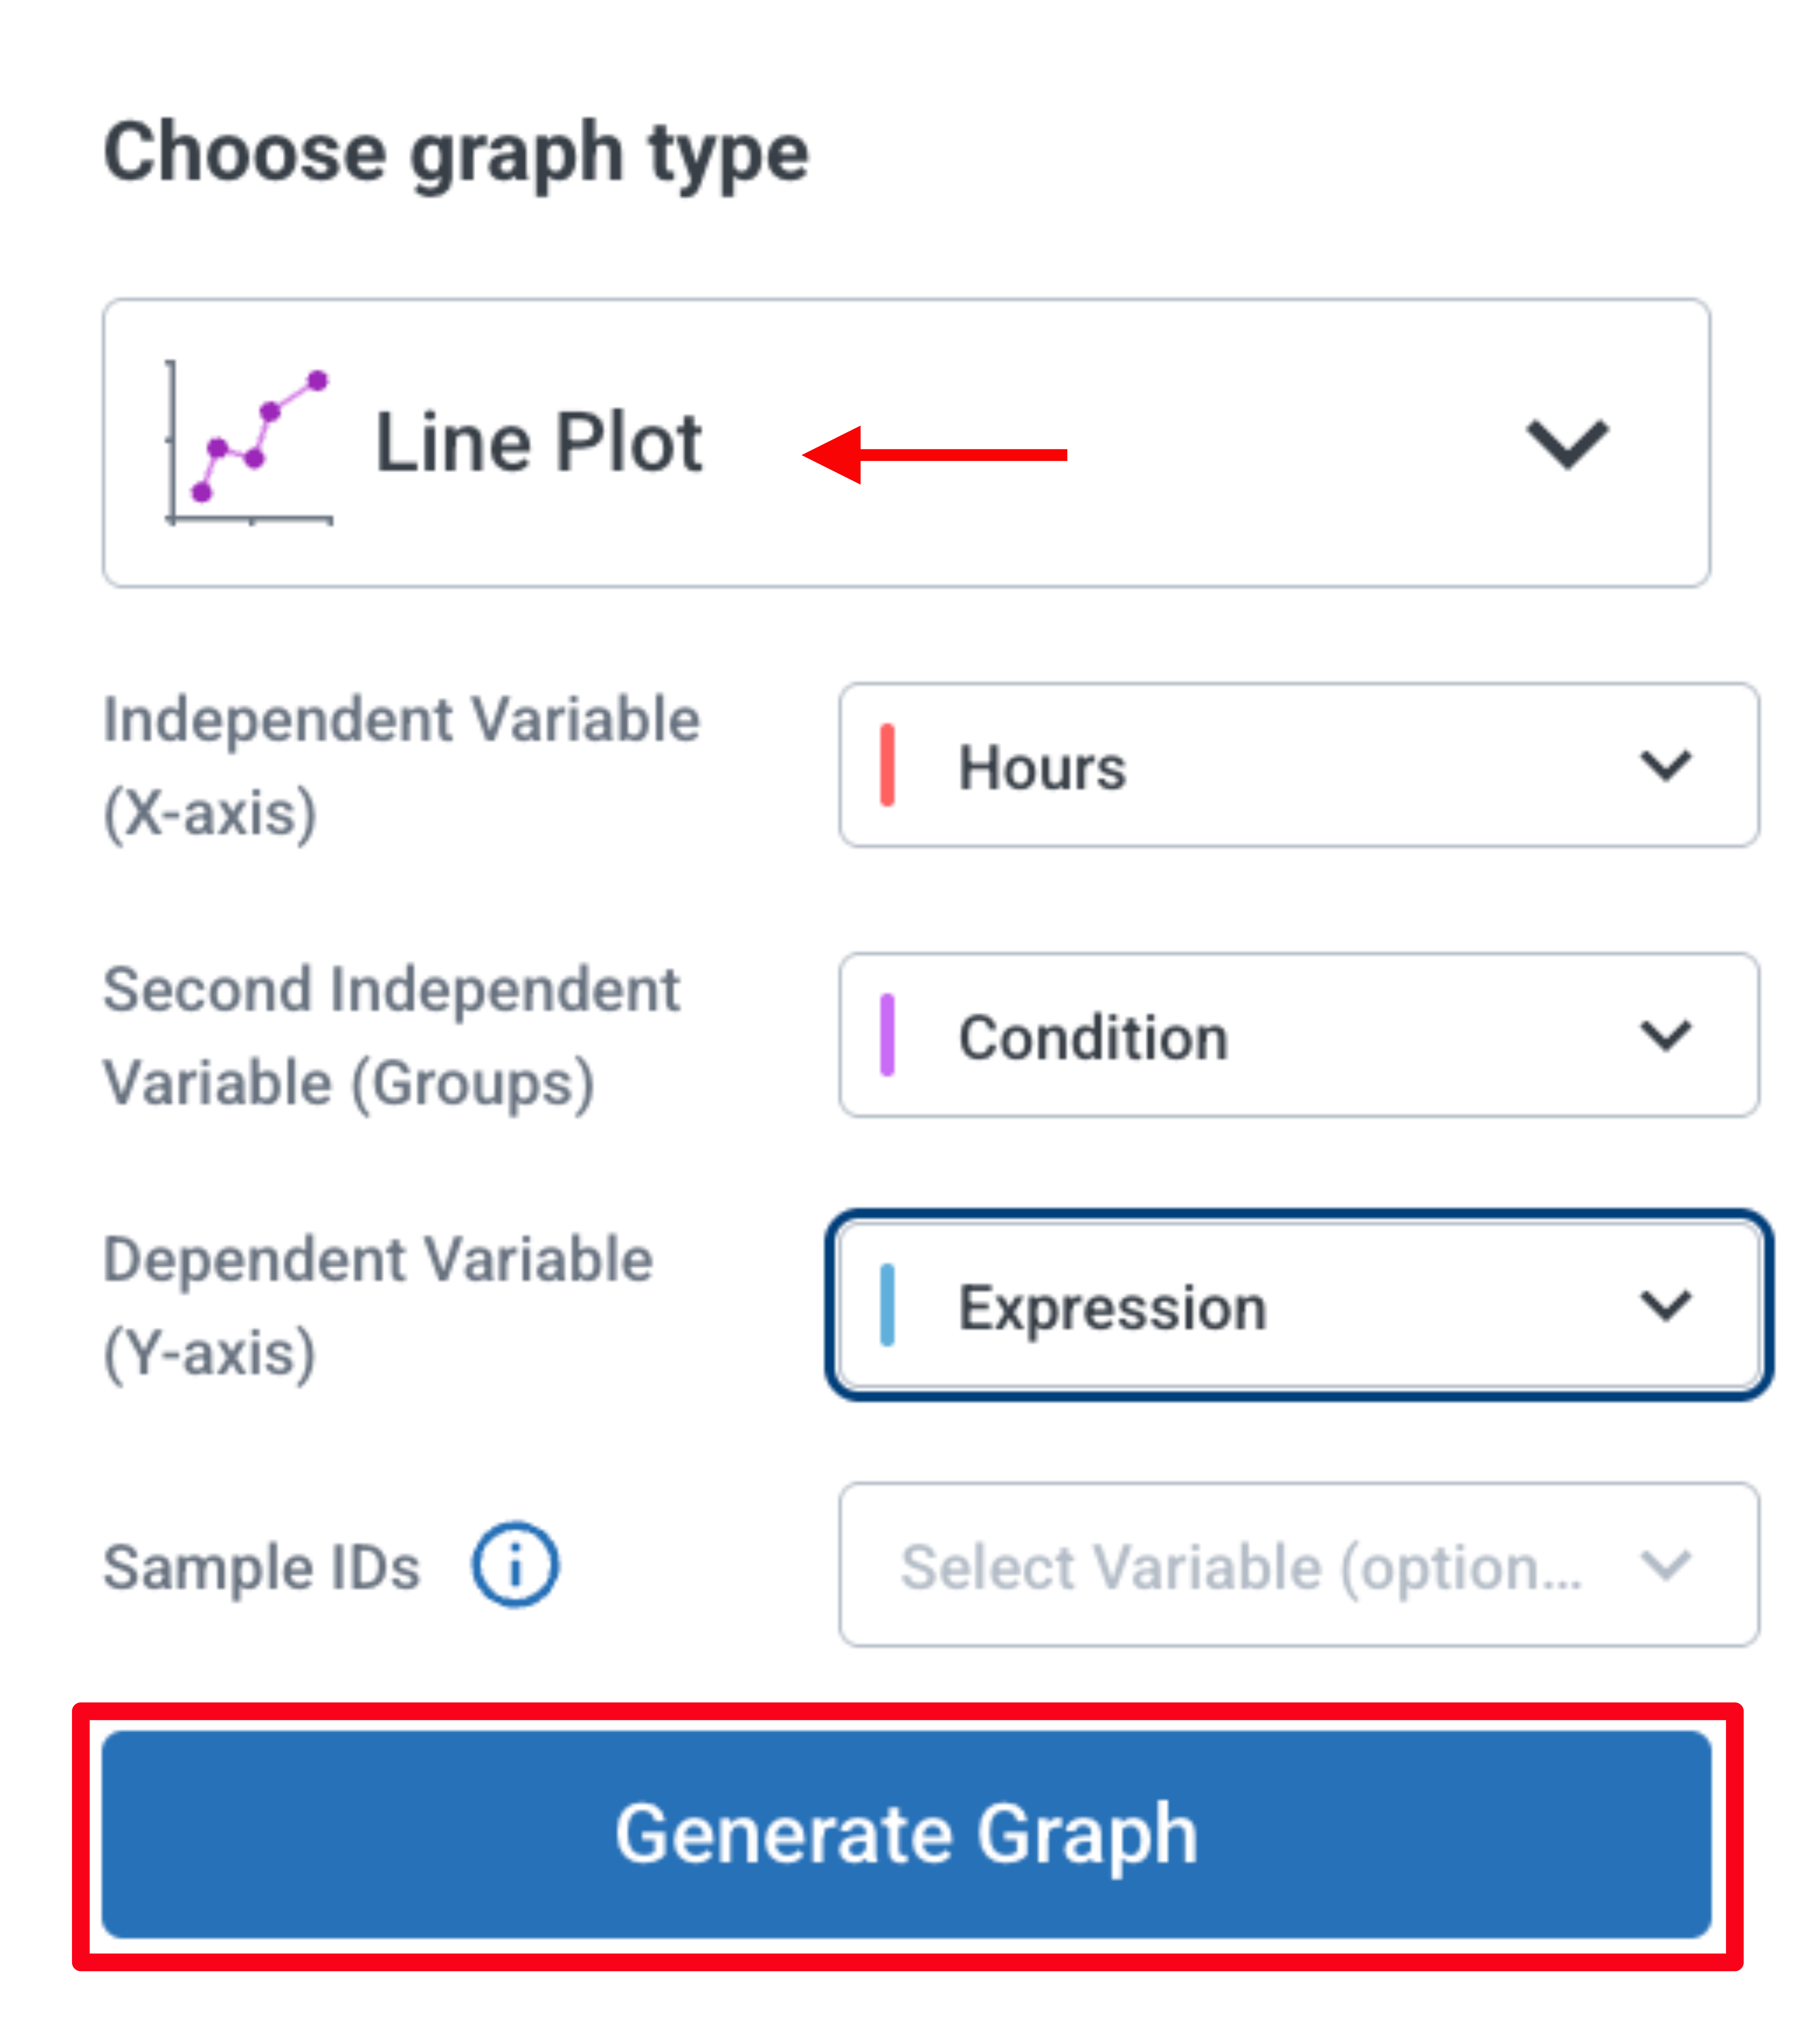This screenshot has width=1796, height=2044.
Task: Click the Independent Variable (X-axis) label
Action: pos(401,766)
